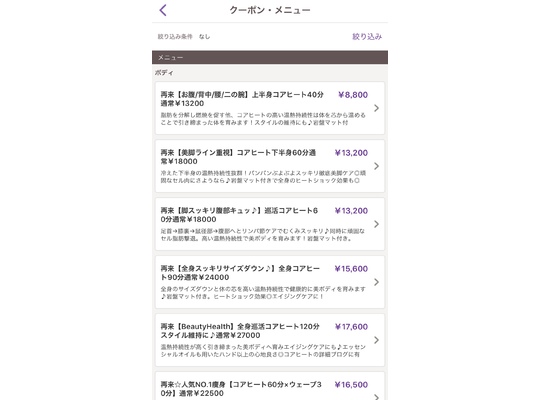
Task: Expand chevron for the ¥15,600 menu
Action: click(x=376, y=282)
